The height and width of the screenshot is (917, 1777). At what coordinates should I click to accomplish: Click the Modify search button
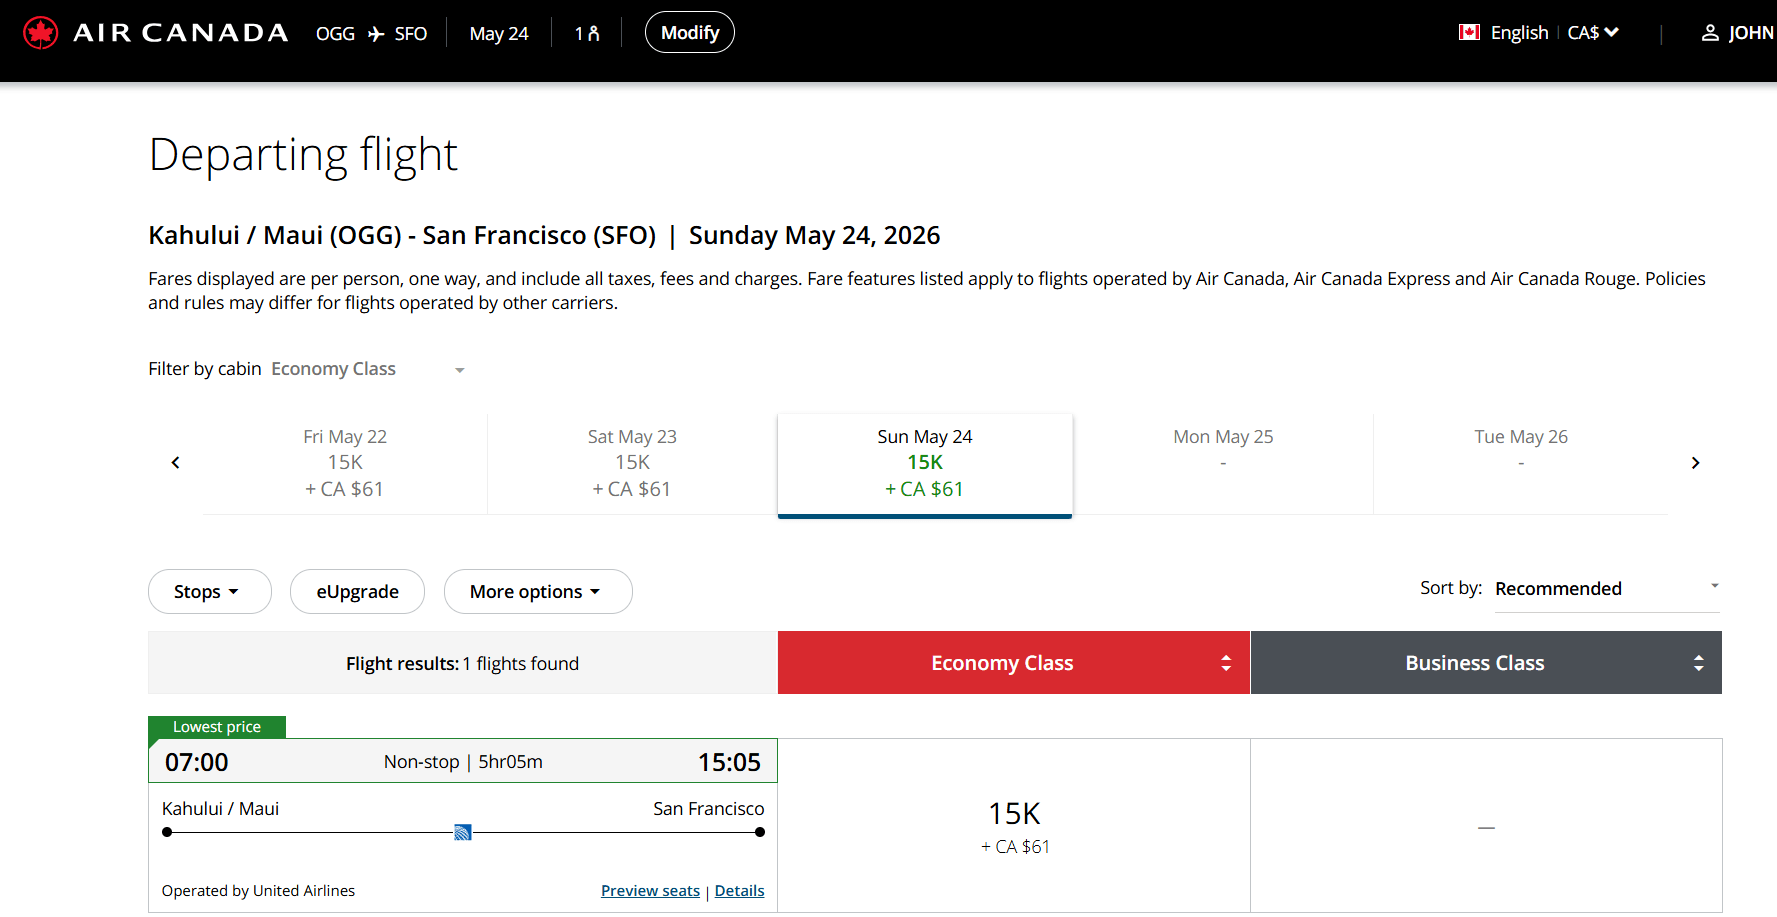click(689, 33)
